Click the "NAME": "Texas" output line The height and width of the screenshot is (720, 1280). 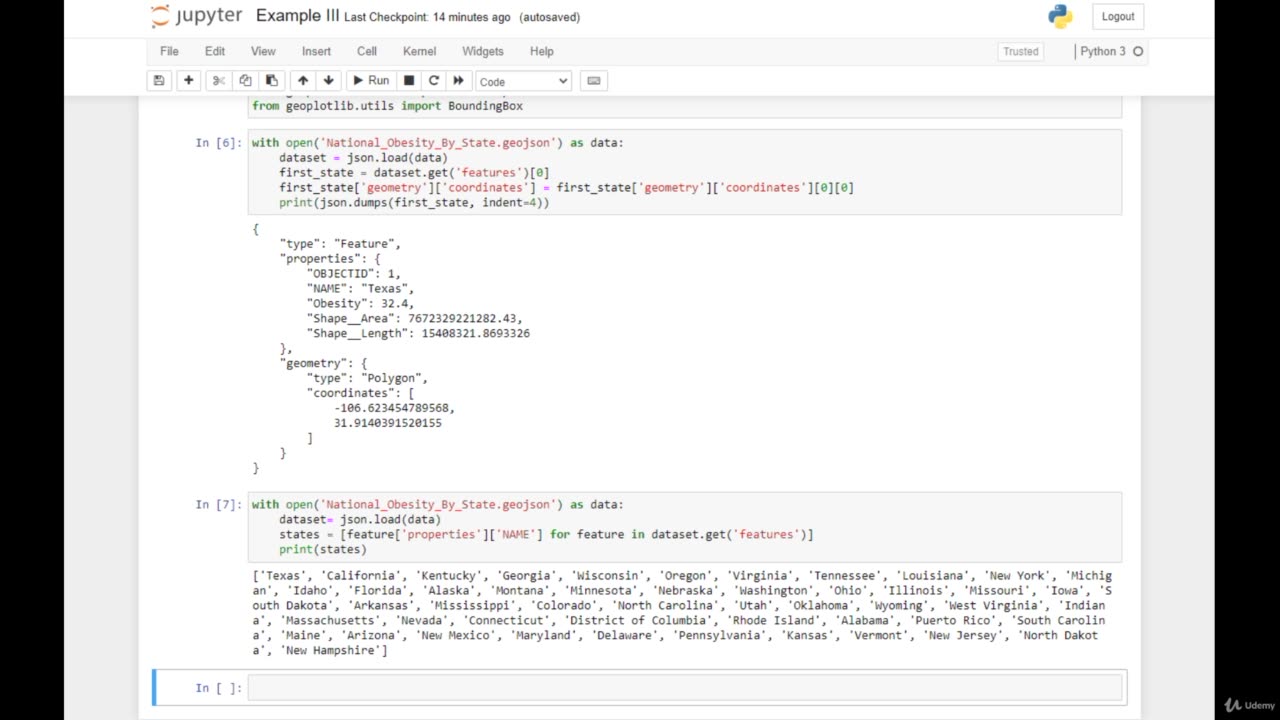point(360,288)
